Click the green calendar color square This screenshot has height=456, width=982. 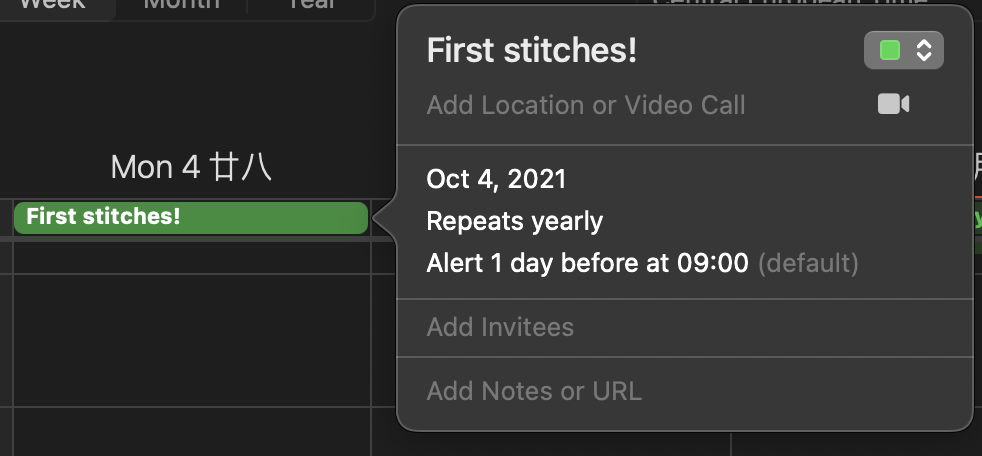tap(889, 50)
